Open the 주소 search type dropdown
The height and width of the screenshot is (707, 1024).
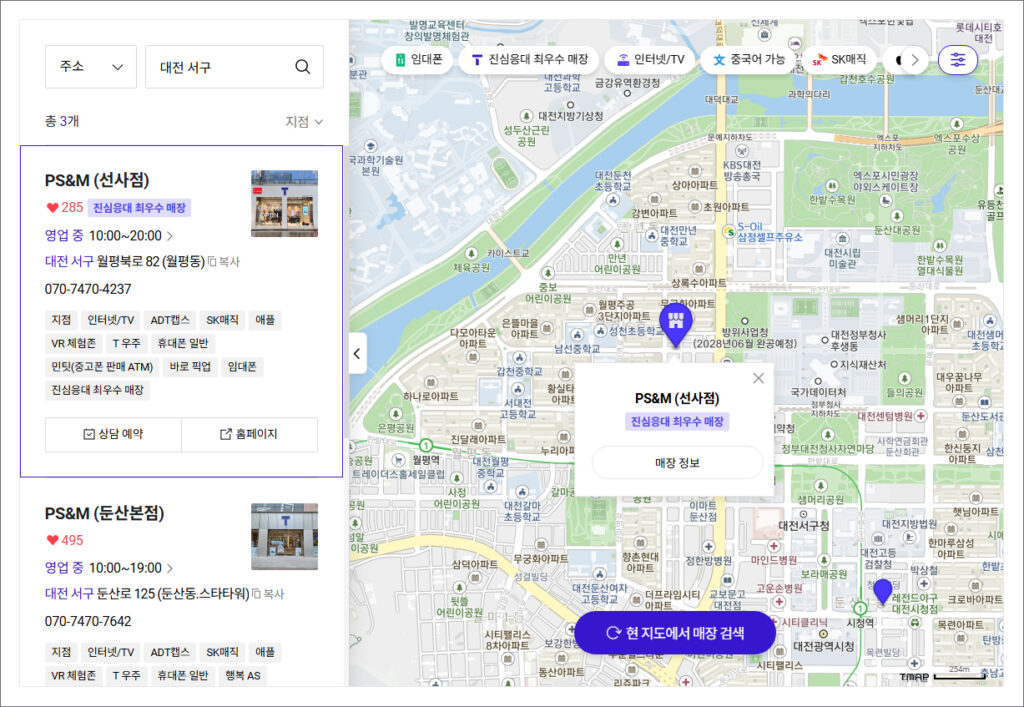click(x=91, y=67)
